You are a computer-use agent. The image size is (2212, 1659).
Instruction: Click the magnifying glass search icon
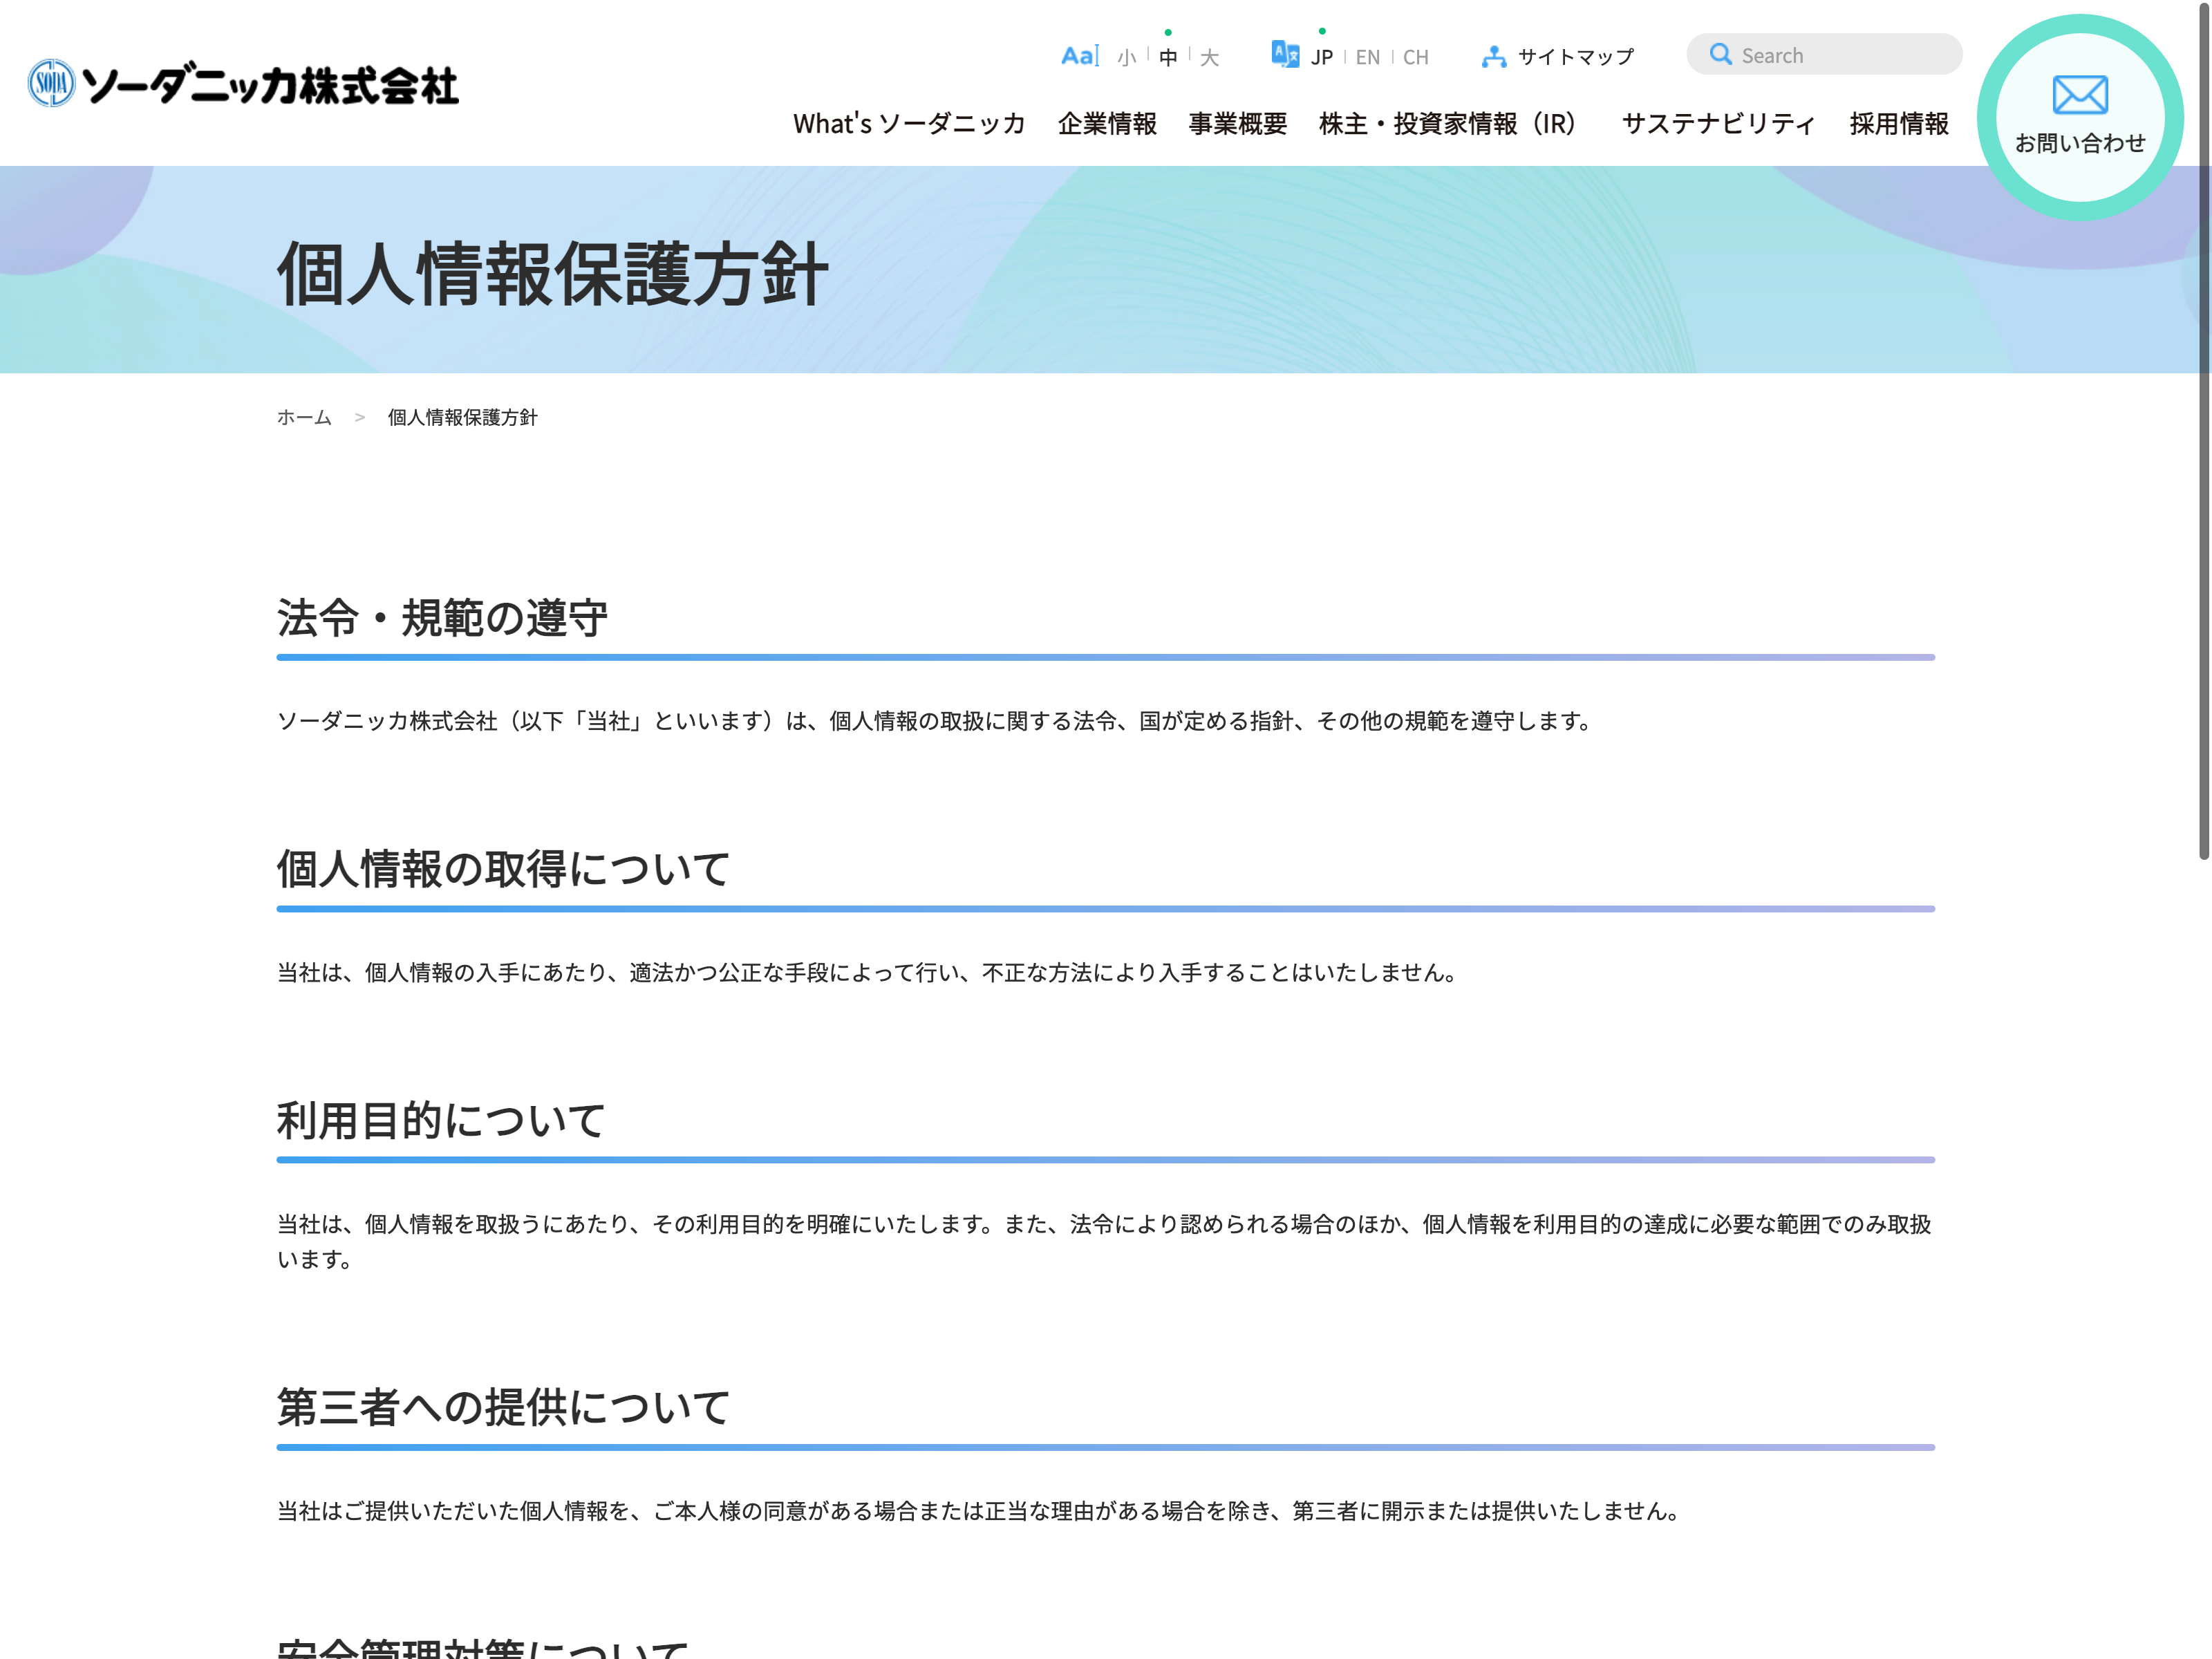tap(1720, 54)
